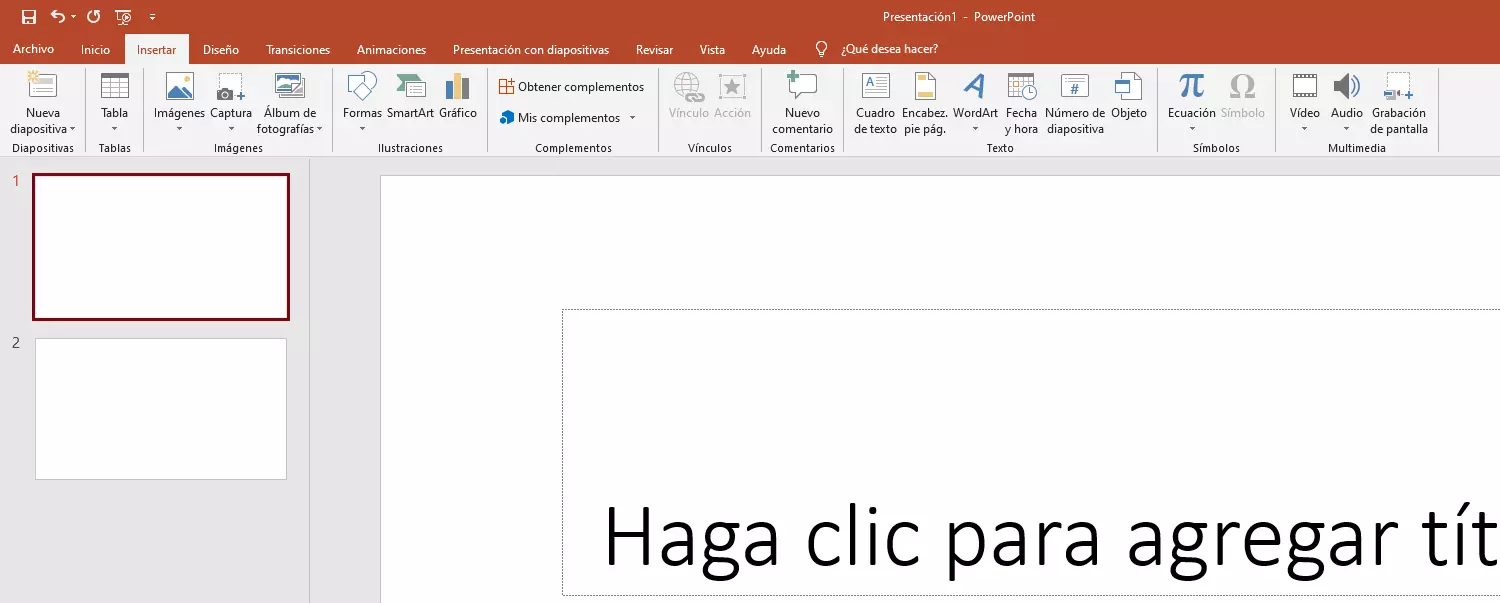Viewport: 1500px width, 603px height.
Task: Switch to the Diseño tab
Action: click(221, 50)
